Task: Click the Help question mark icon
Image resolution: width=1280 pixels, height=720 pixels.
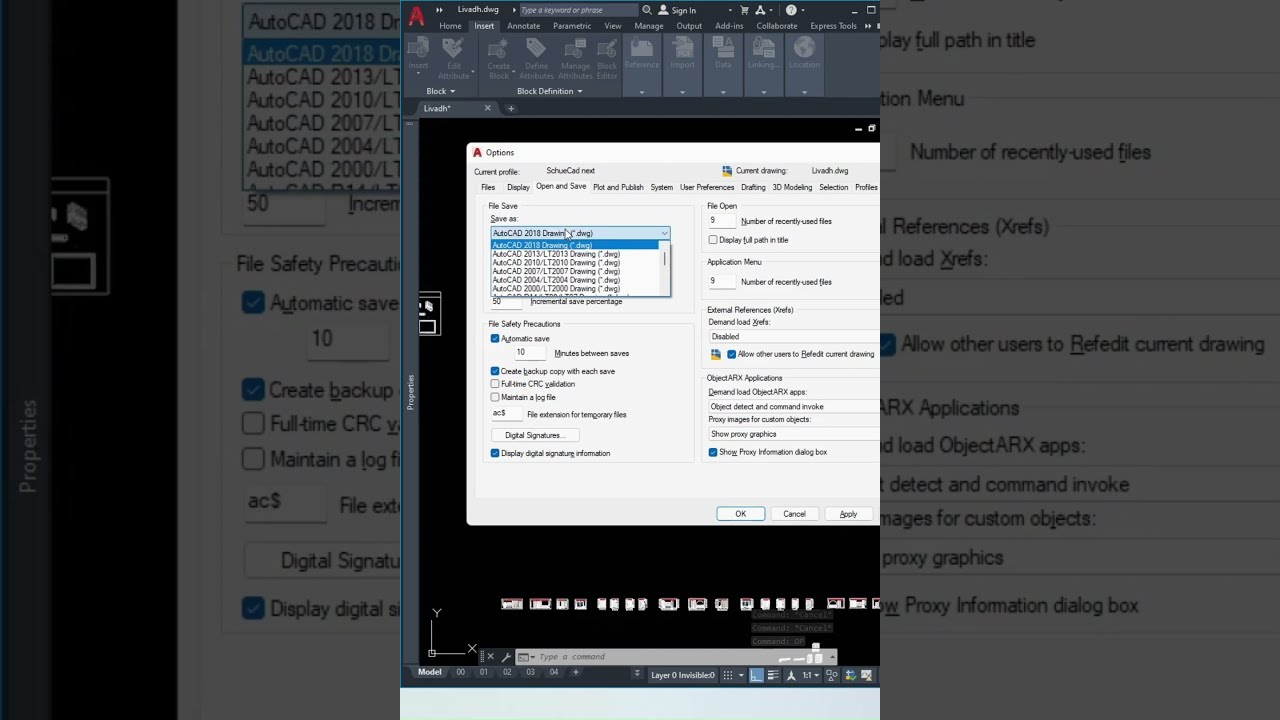Action: point(791,10)
